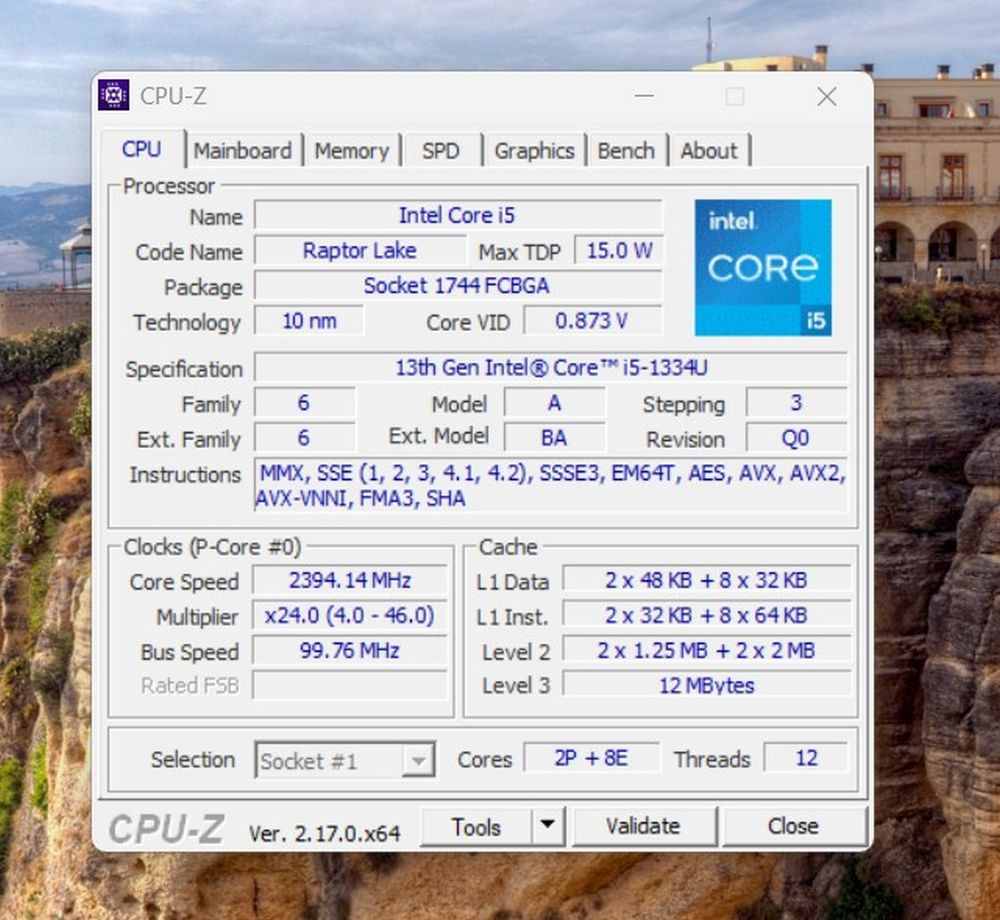Click the Multiplier value field
The height and width of the screenshot is (920, 1000).
(x=349, y=616)
